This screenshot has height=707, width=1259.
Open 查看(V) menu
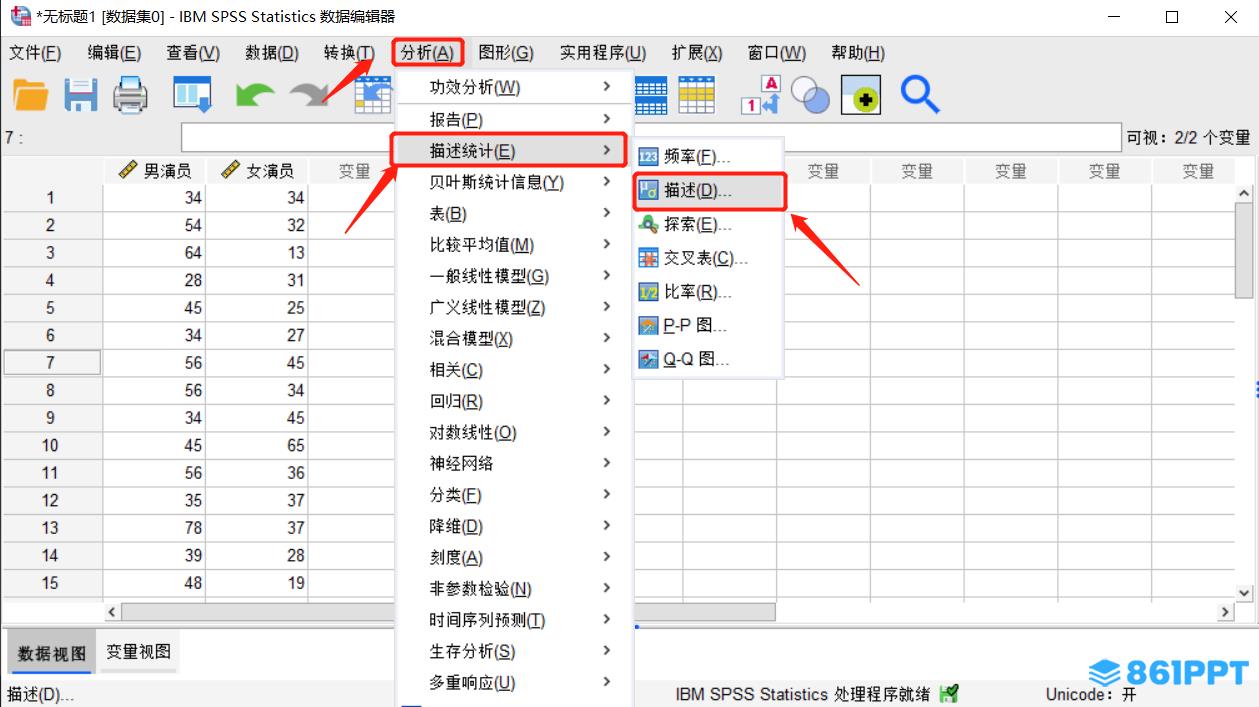tap(193, 53)
